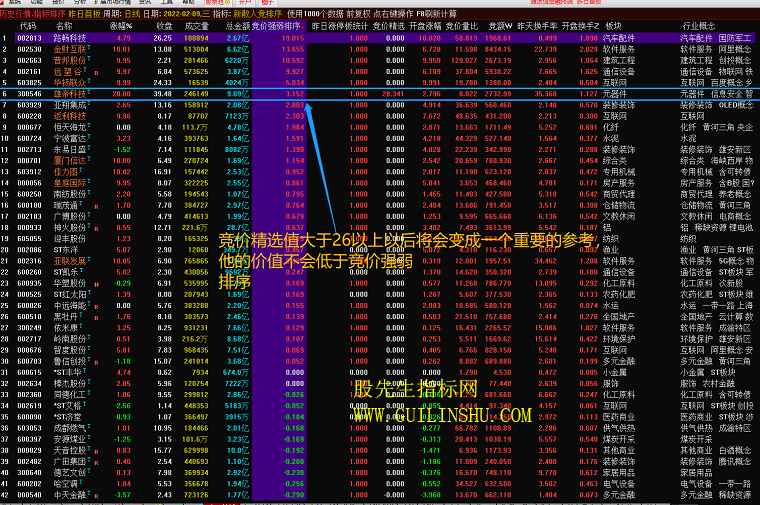Select stock ST红太阳
760x505 pixels.
69,294
